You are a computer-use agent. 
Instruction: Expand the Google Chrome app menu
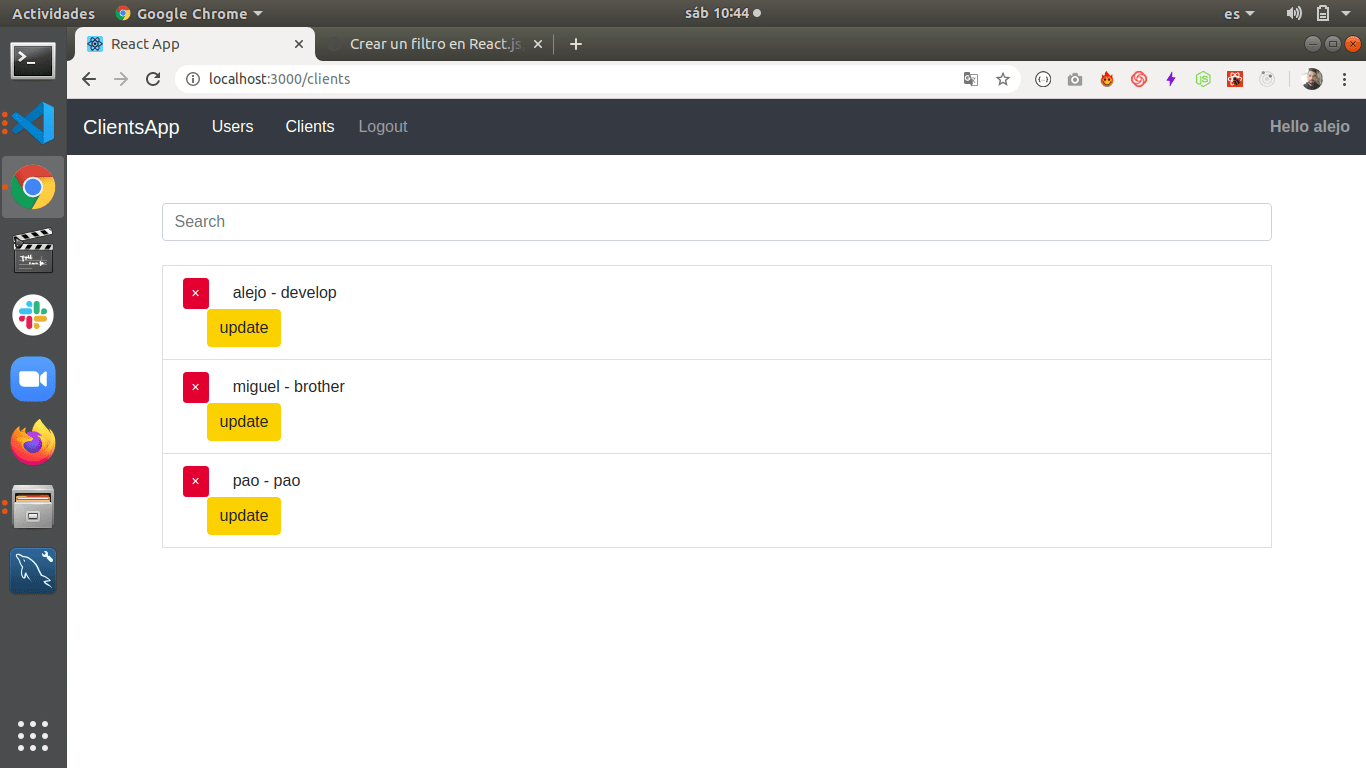pyautogui.click(x=190, y=14)
